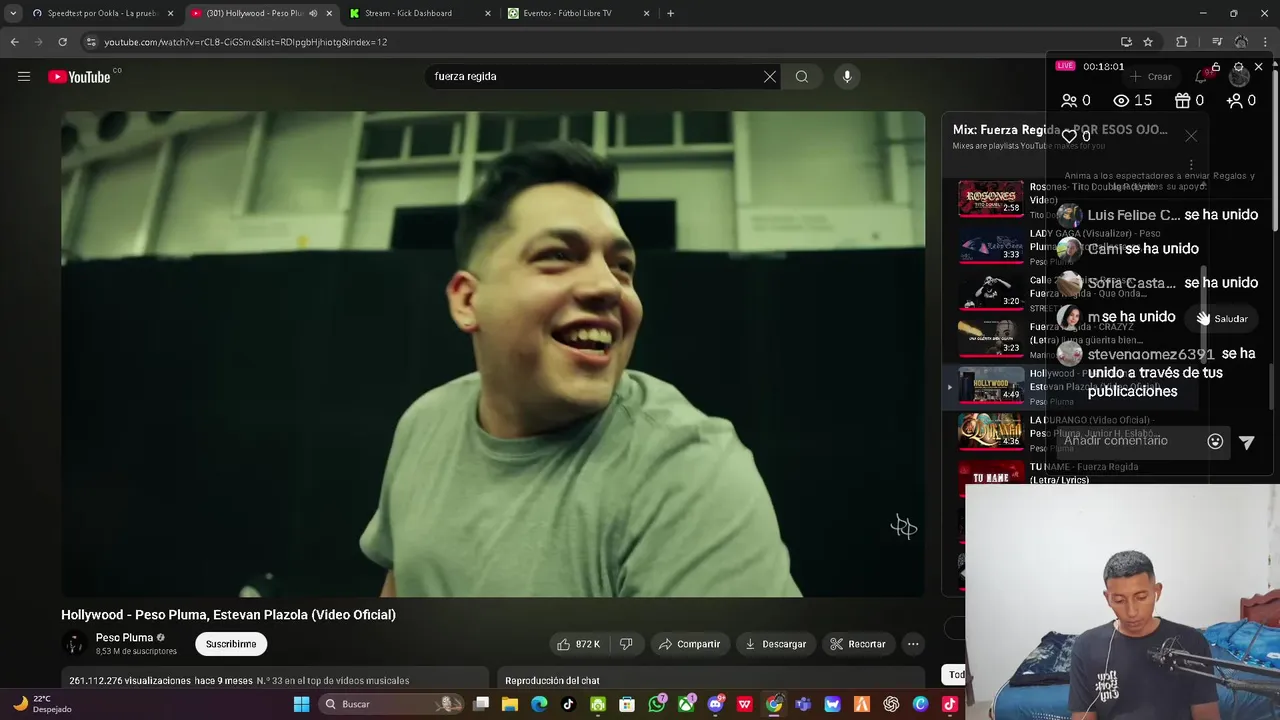This screenshot has width=1280, height=720.
Task: Greet user 'm' with Saludar button
Action: click(x=1223, y=318)
